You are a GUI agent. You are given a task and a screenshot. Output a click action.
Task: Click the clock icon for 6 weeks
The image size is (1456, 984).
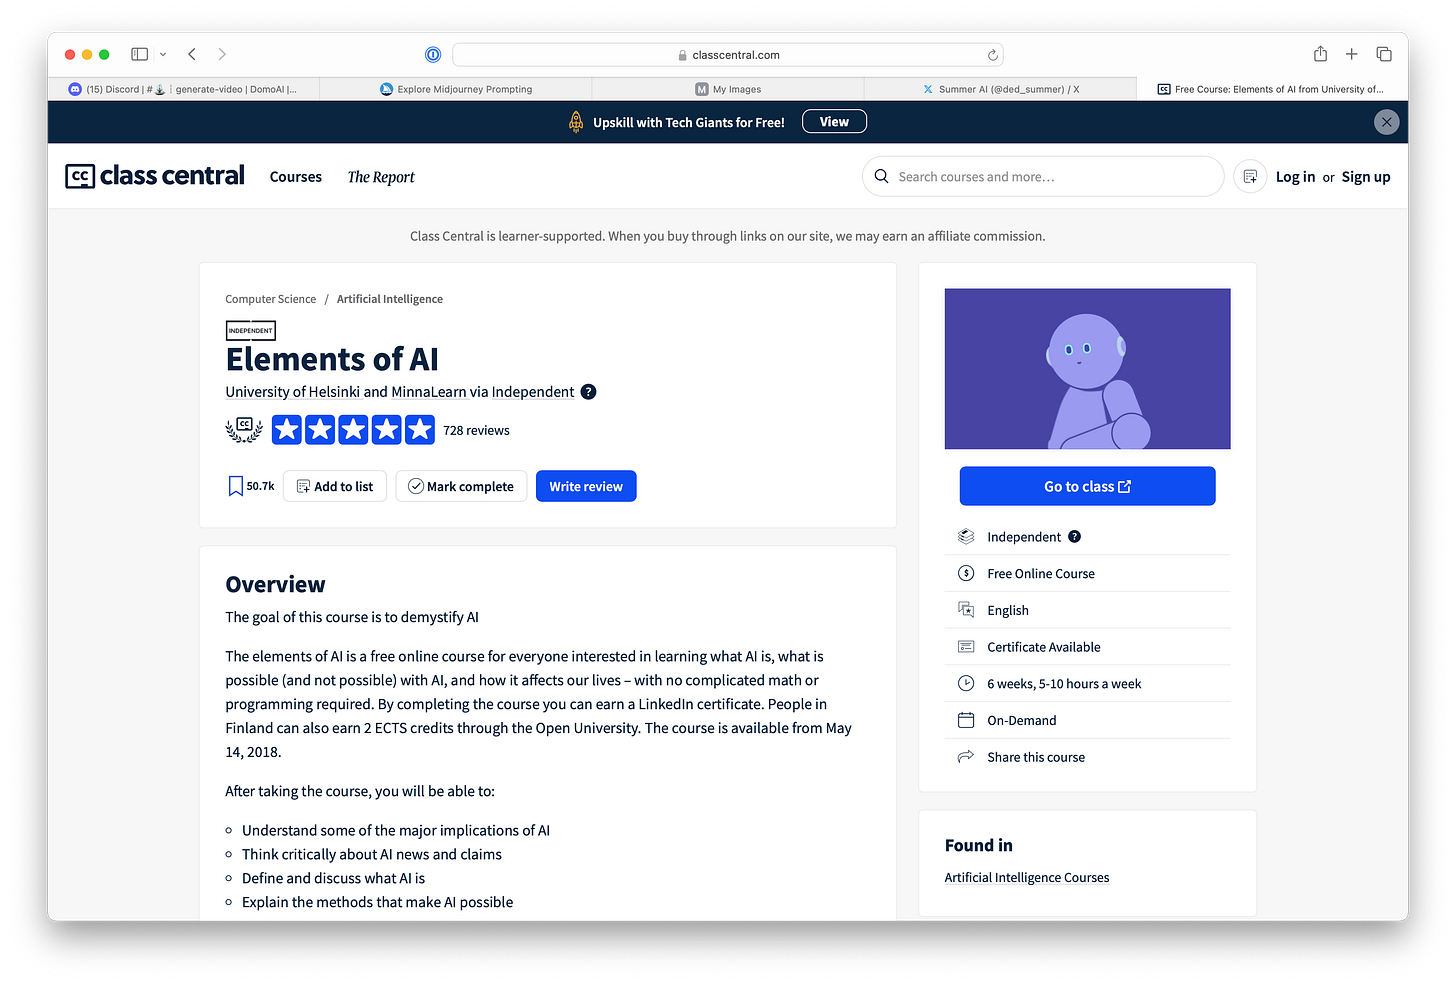(x=966, y=683)
